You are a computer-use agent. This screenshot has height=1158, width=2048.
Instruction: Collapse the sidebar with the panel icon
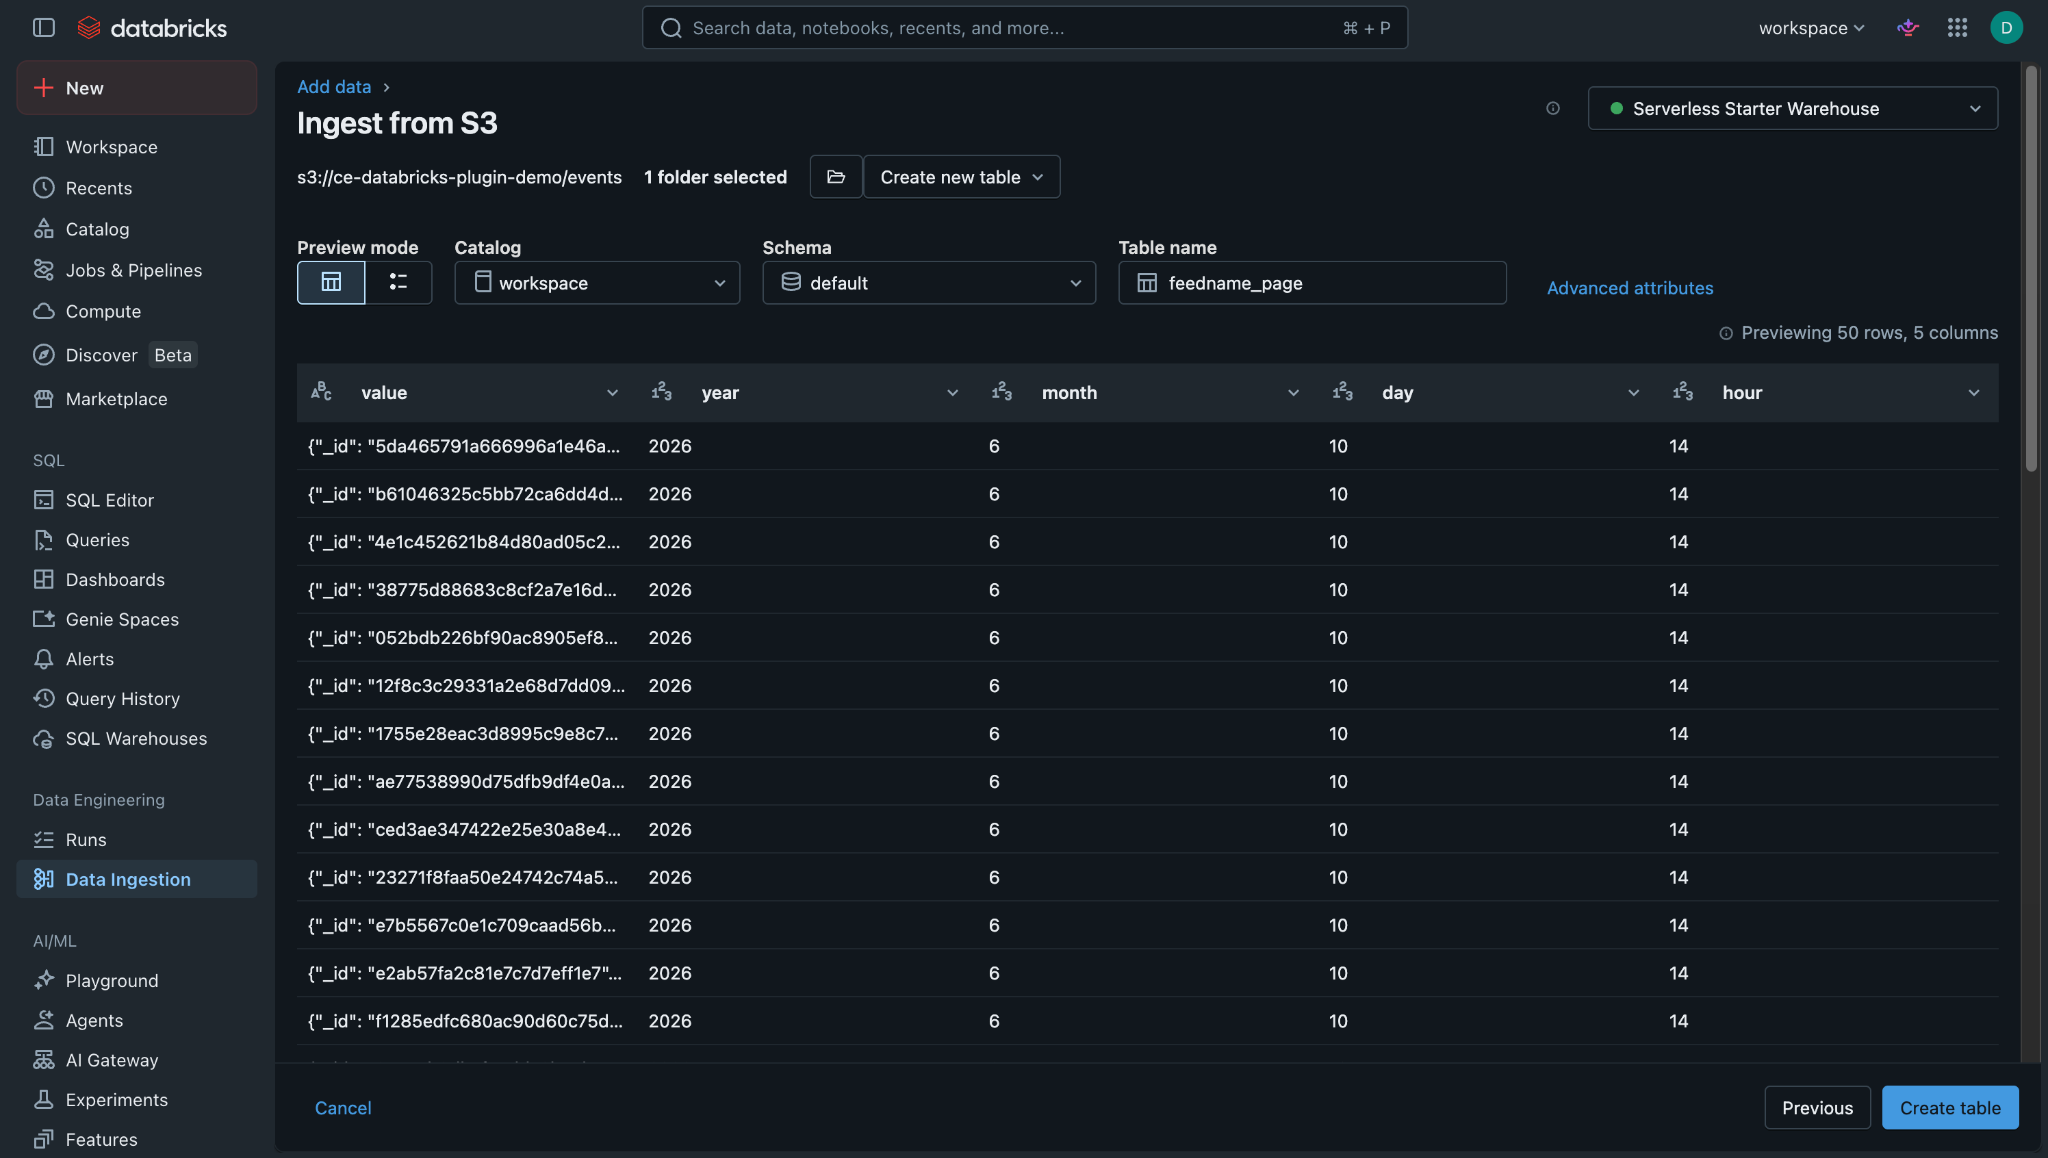44,28
